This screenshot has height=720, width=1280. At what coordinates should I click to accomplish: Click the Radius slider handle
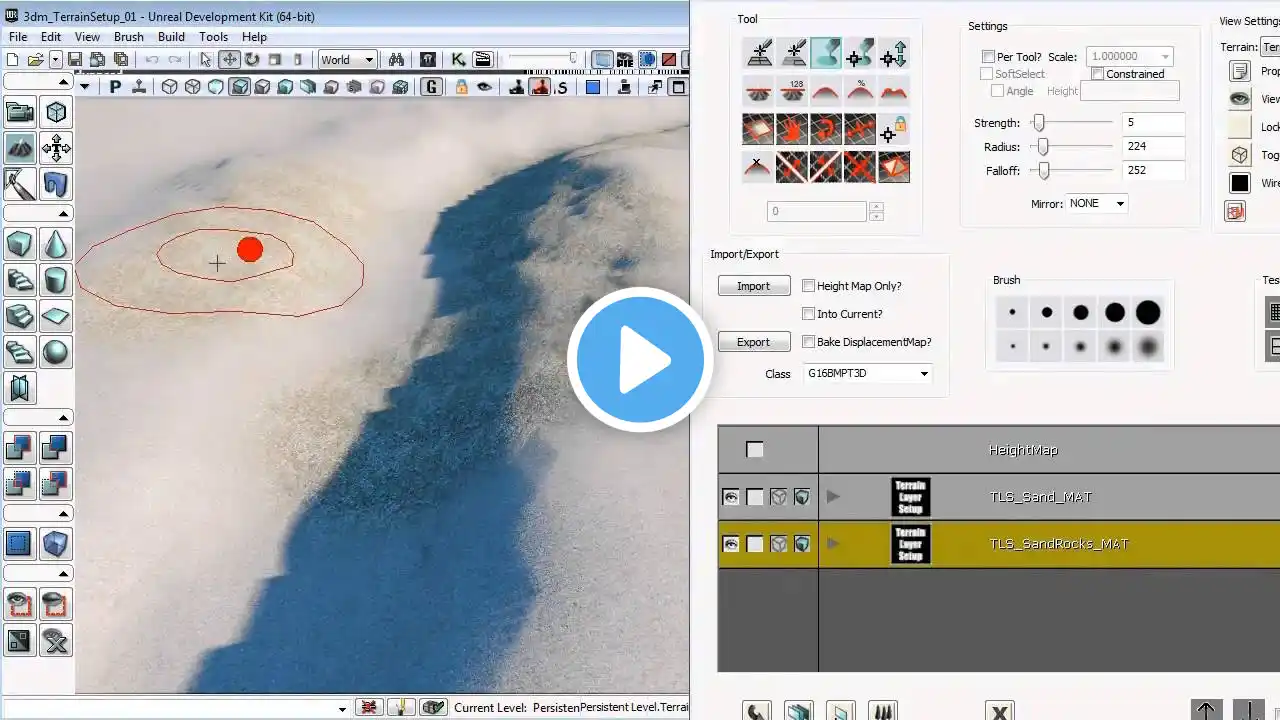[1042, 147]
